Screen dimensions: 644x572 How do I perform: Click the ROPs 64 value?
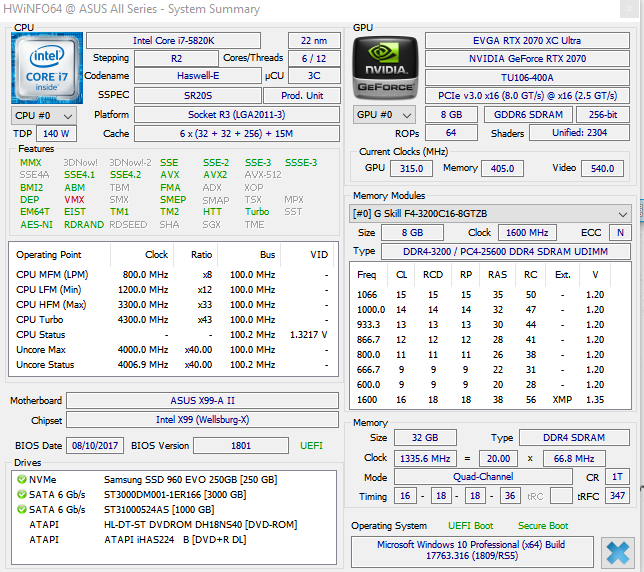[x=451, y=133]
